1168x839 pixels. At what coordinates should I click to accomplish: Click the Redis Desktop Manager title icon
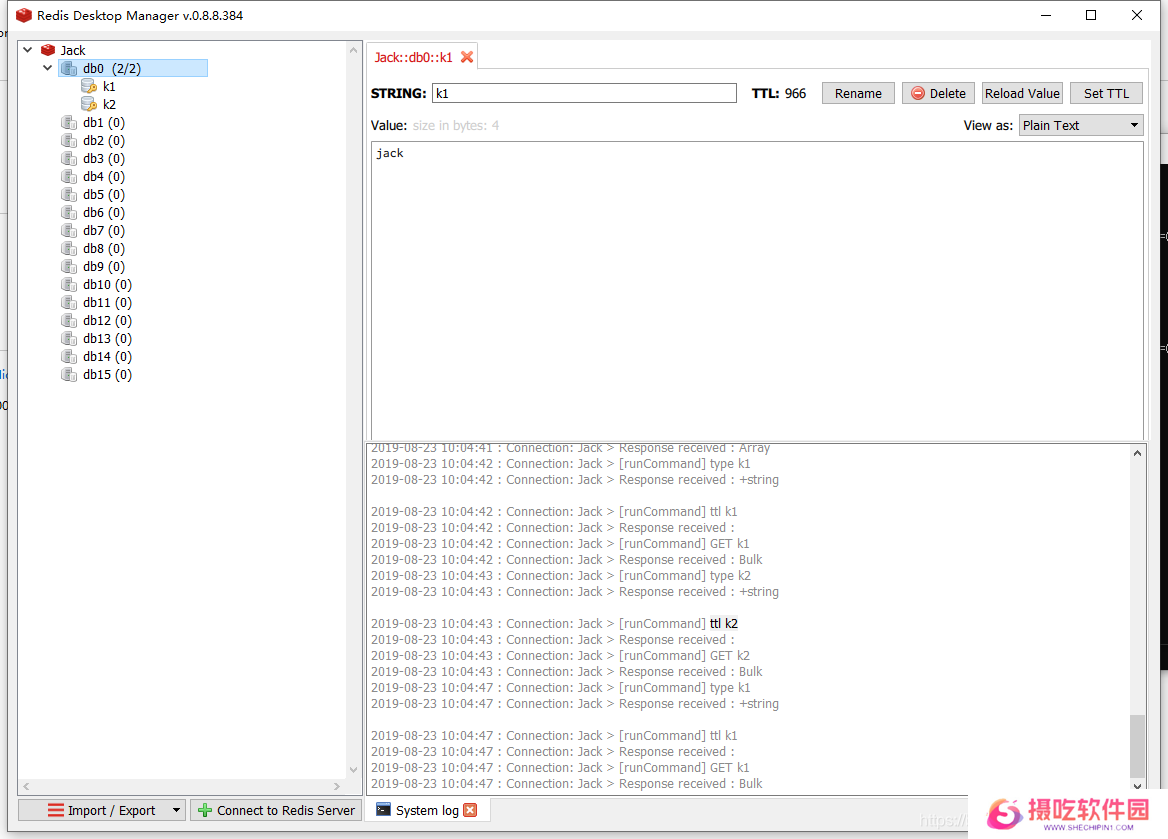[24, 15]
